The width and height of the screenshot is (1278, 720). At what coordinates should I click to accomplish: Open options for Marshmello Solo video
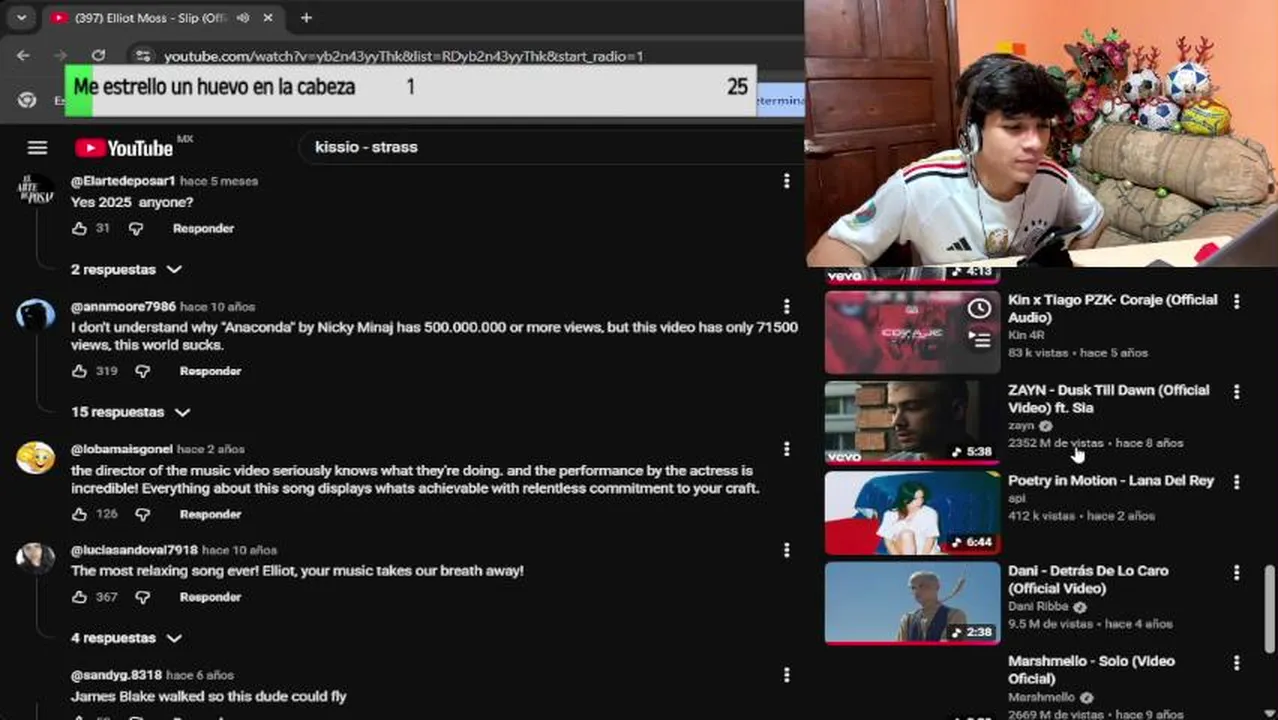pos(1236,662)
